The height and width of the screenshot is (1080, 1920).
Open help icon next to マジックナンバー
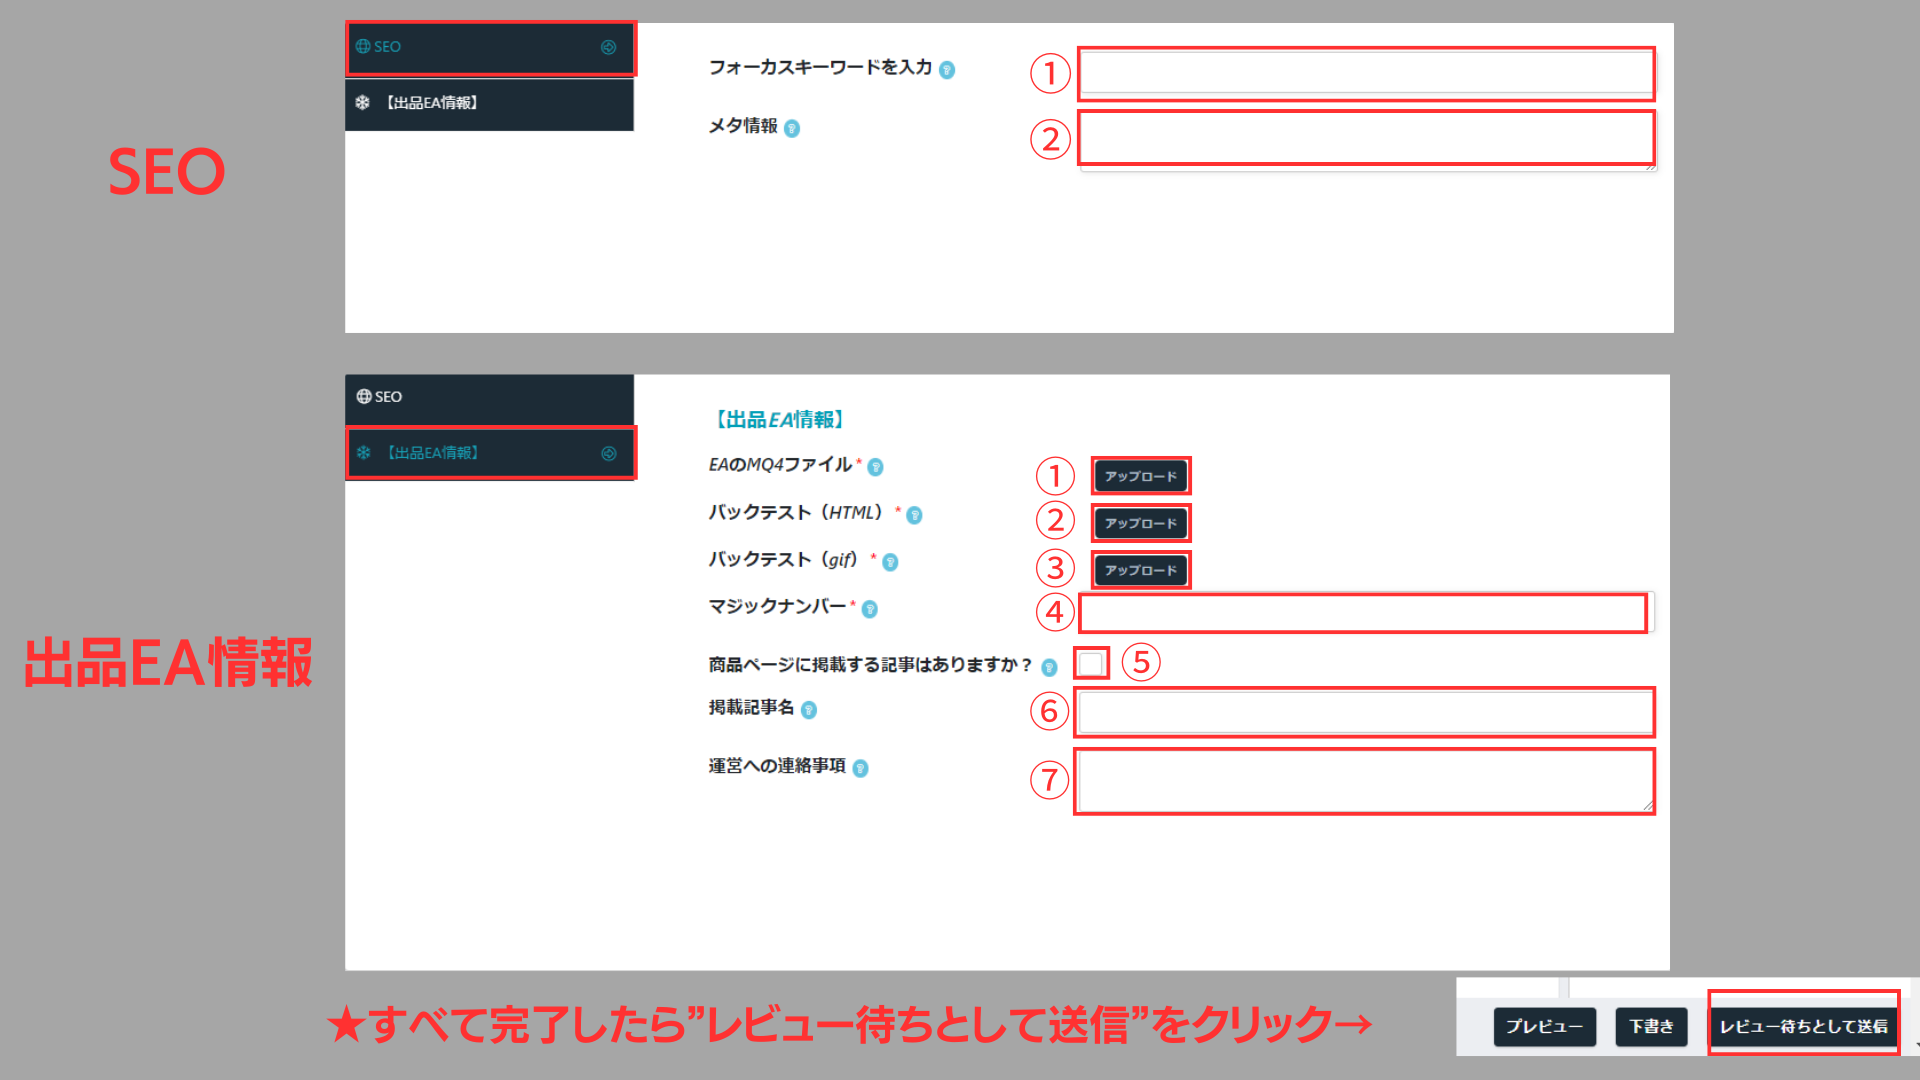pyautogui.click(x=870, y=609)
